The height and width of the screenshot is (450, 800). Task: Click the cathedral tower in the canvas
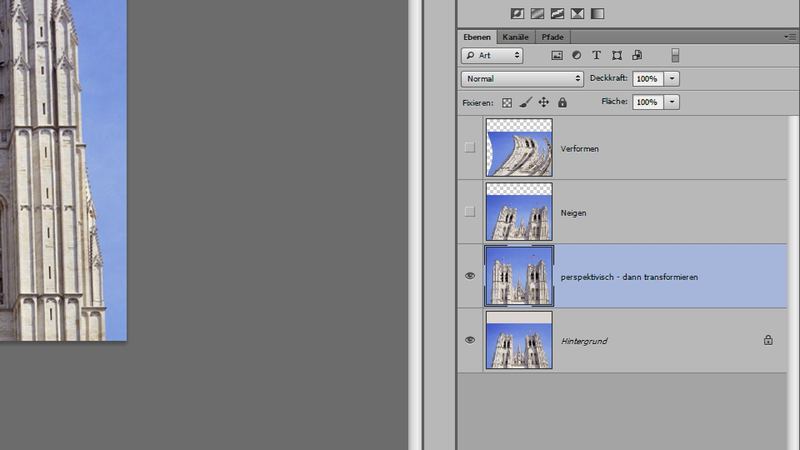coord(51,170)
